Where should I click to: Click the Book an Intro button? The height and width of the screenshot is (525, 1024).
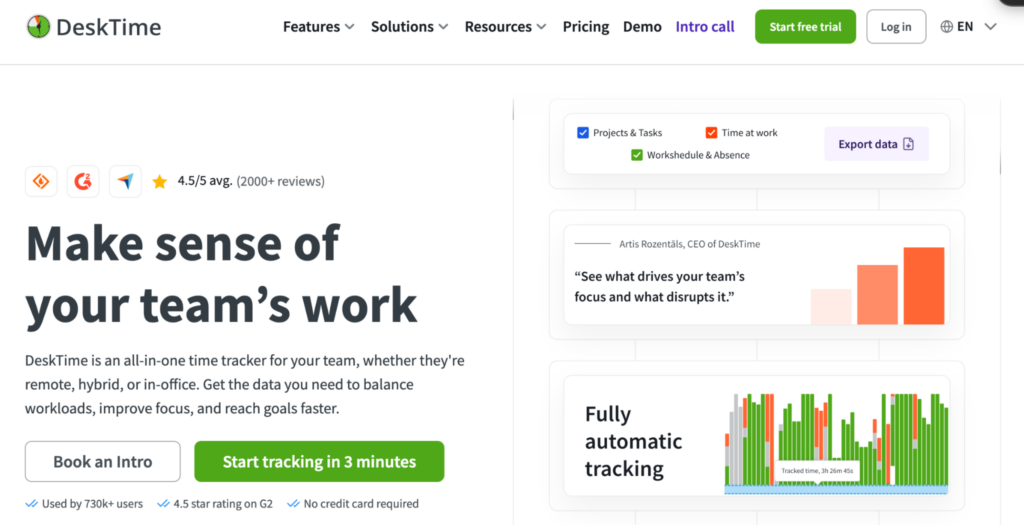point(103,462)
